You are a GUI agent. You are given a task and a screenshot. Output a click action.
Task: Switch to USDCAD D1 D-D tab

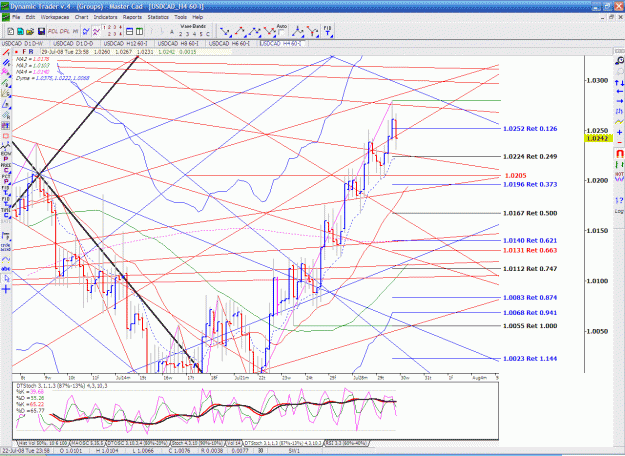click(x=73, y=43)
